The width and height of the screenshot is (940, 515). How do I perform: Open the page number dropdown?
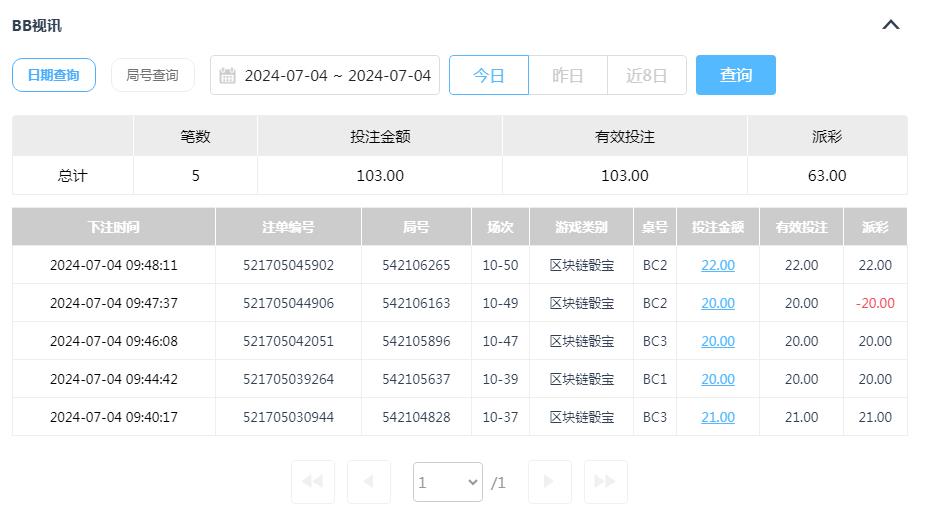(448, 482)
